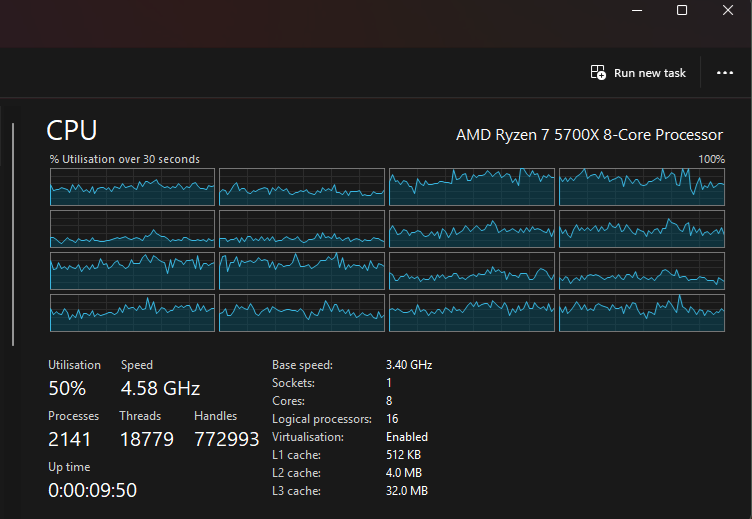Image resolution: width=752 pixels, height=519 pixels.
Task: Click the vertical scrollbar beside the graphs
Action: point(13,234)
